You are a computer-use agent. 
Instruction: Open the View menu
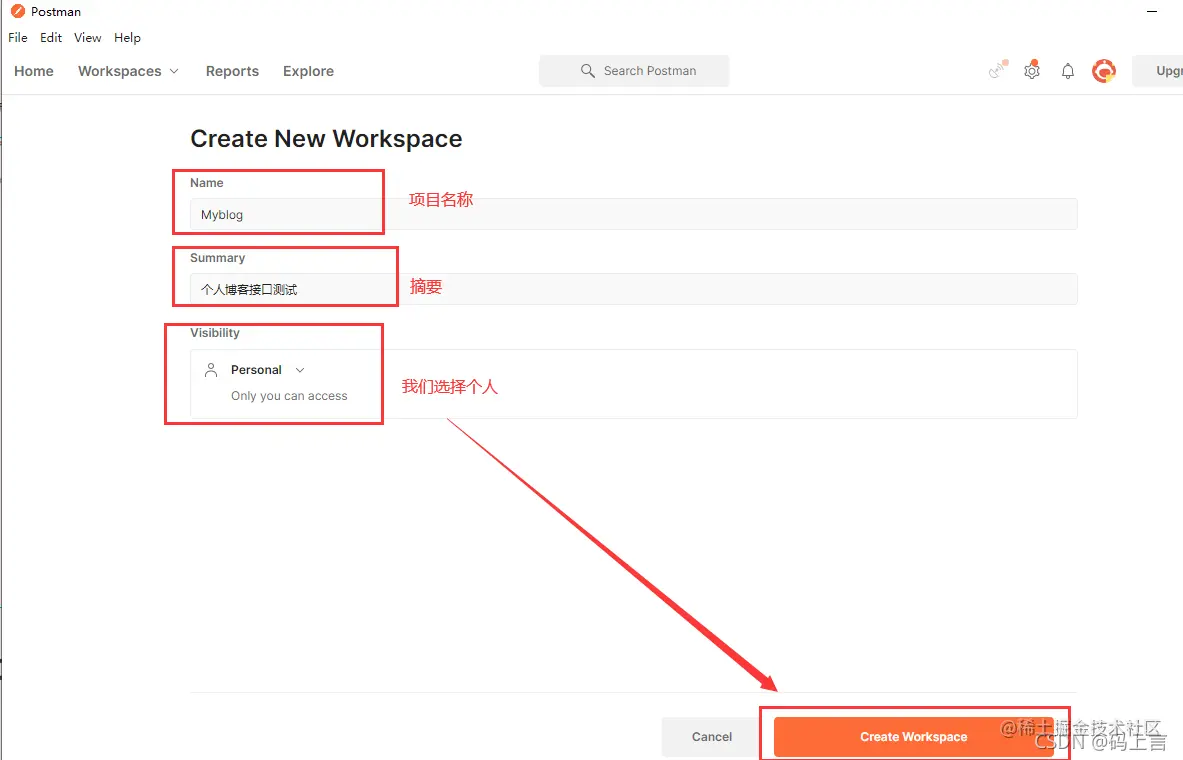[88, 38]
